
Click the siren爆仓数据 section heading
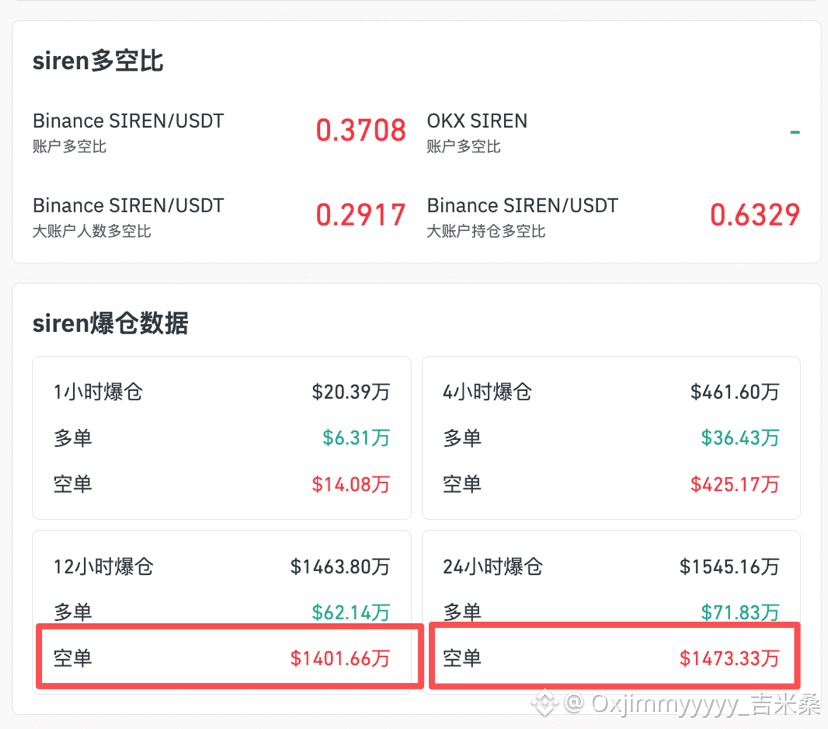(x=110, y=323)
